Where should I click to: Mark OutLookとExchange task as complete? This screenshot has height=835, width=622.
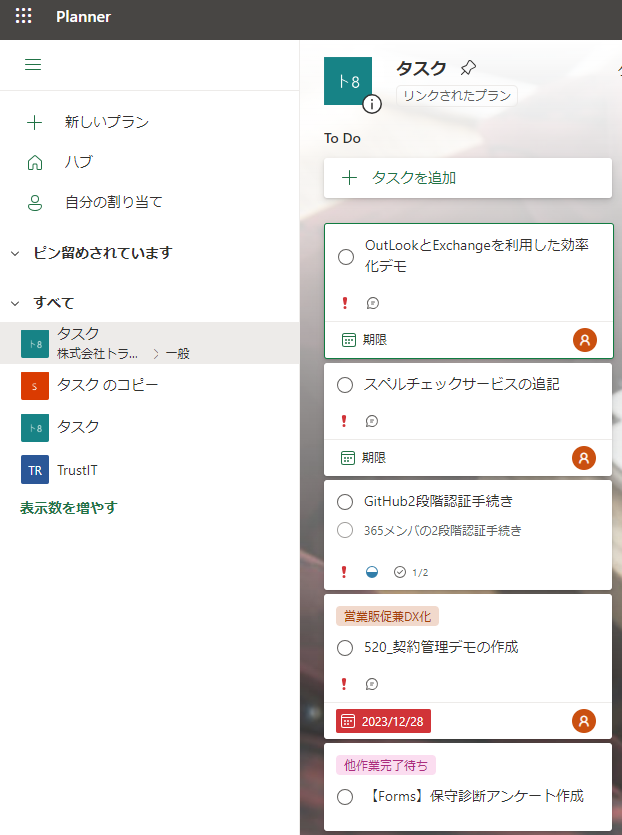[x=346, y=257]
